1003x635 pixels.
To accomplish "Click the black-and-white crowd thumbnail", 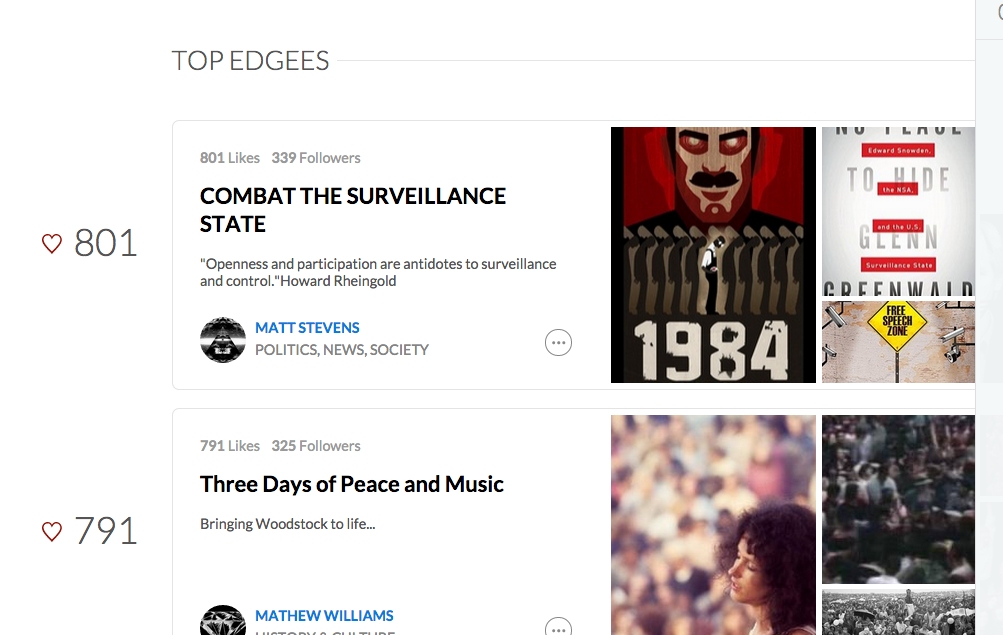I will tap(898, 612).
